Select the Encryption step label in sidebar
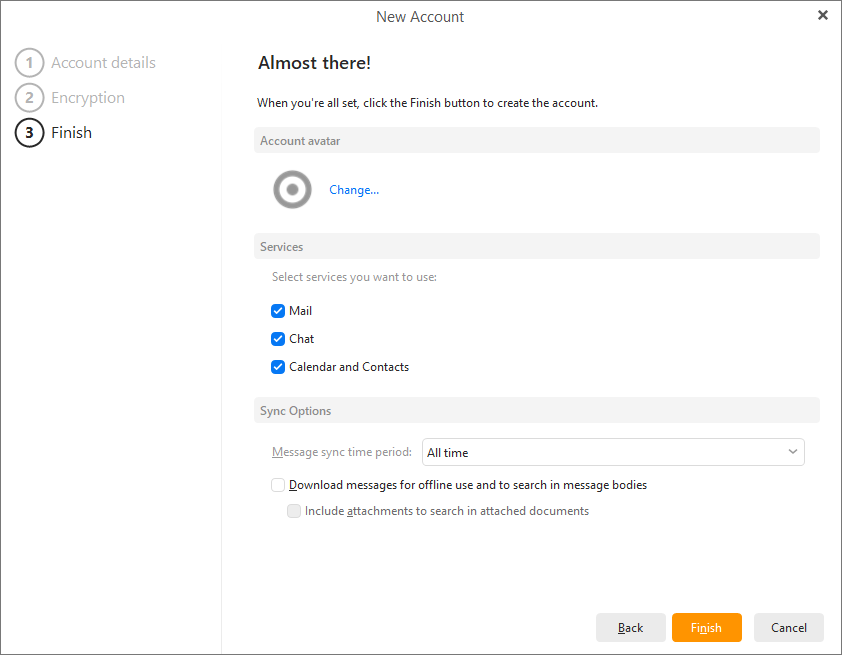This screenshot has width=842, height=655. point(88,98)
